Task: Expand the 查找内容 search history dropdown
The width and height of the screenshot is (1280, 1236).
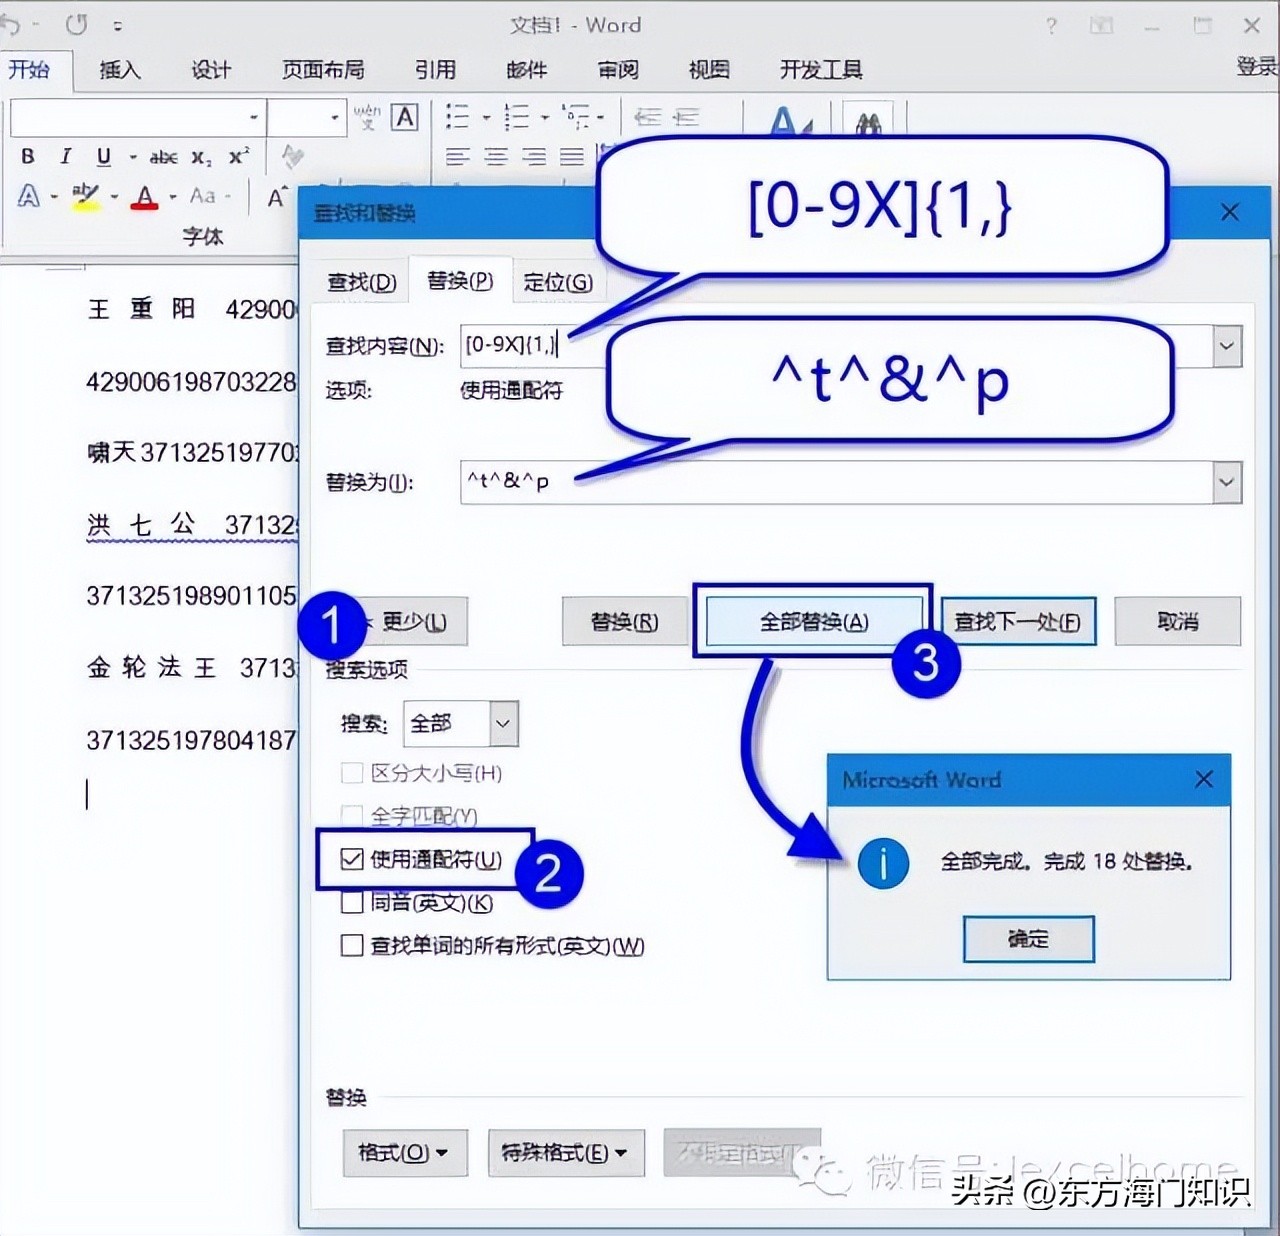Action: pyautogui.click(x=1227, y=346)
